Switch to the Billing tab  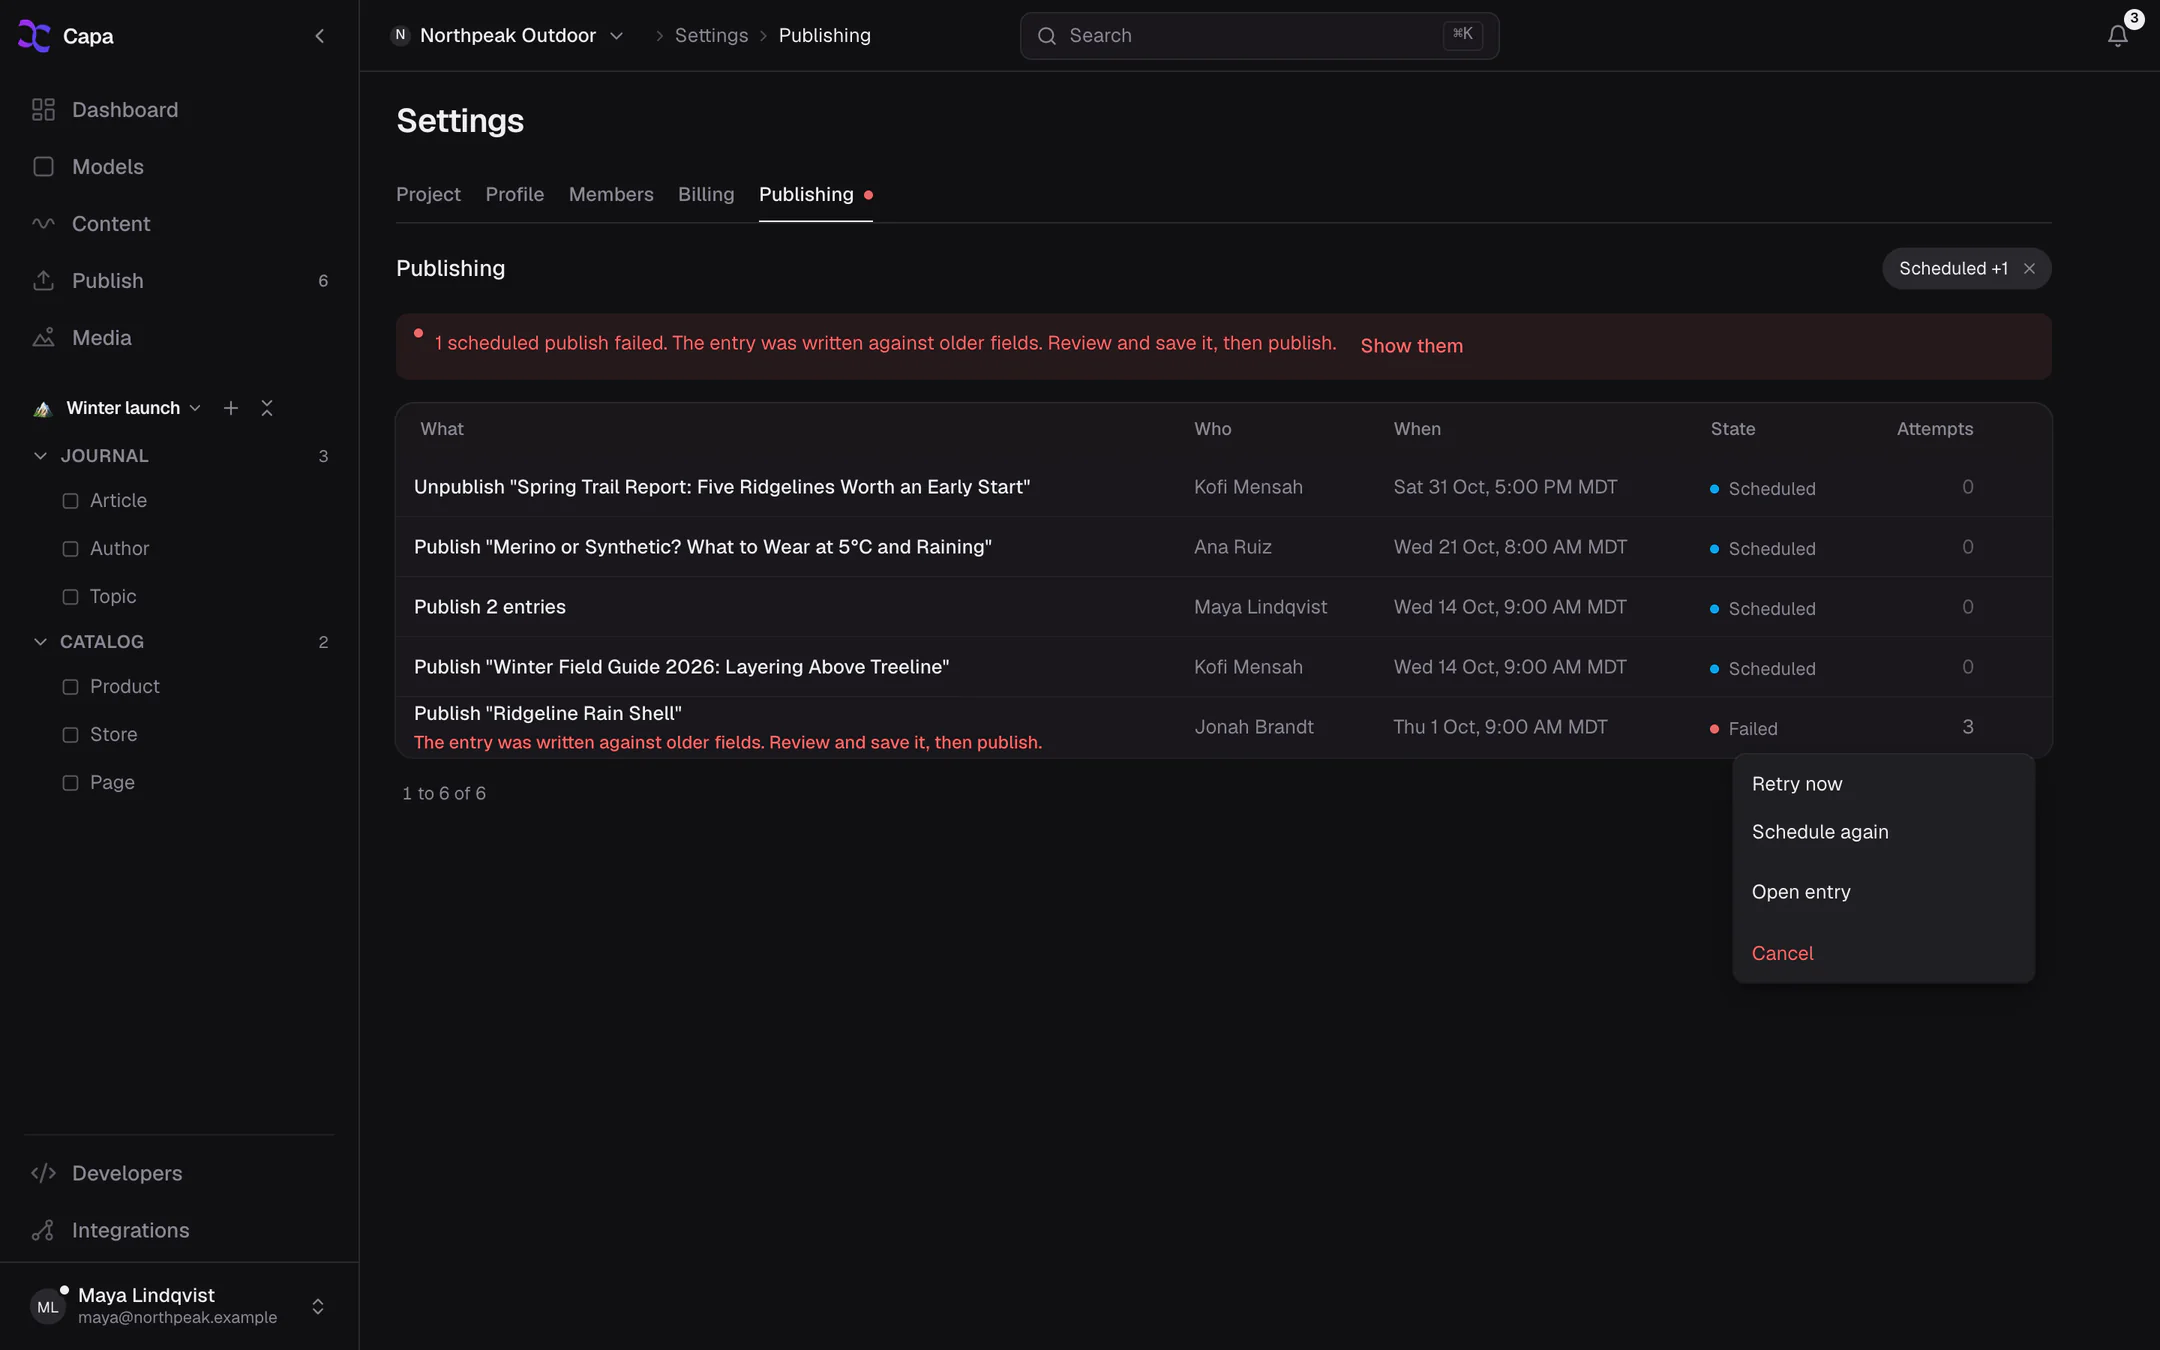point(706,195)
